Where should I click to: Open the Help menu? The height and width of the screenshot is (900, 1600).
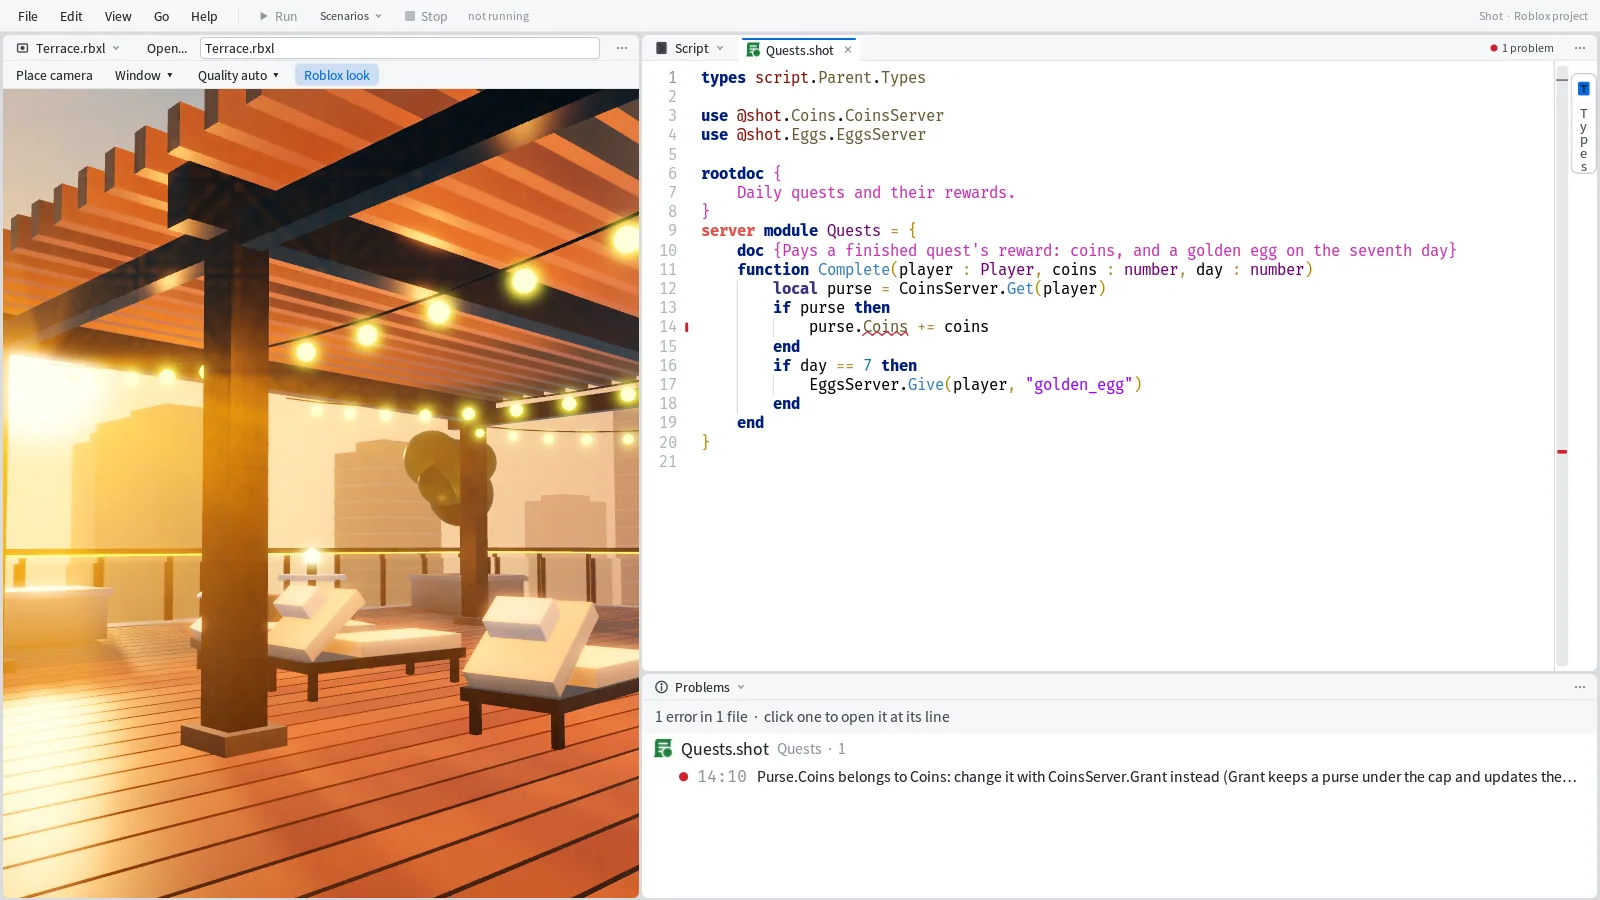204,16
